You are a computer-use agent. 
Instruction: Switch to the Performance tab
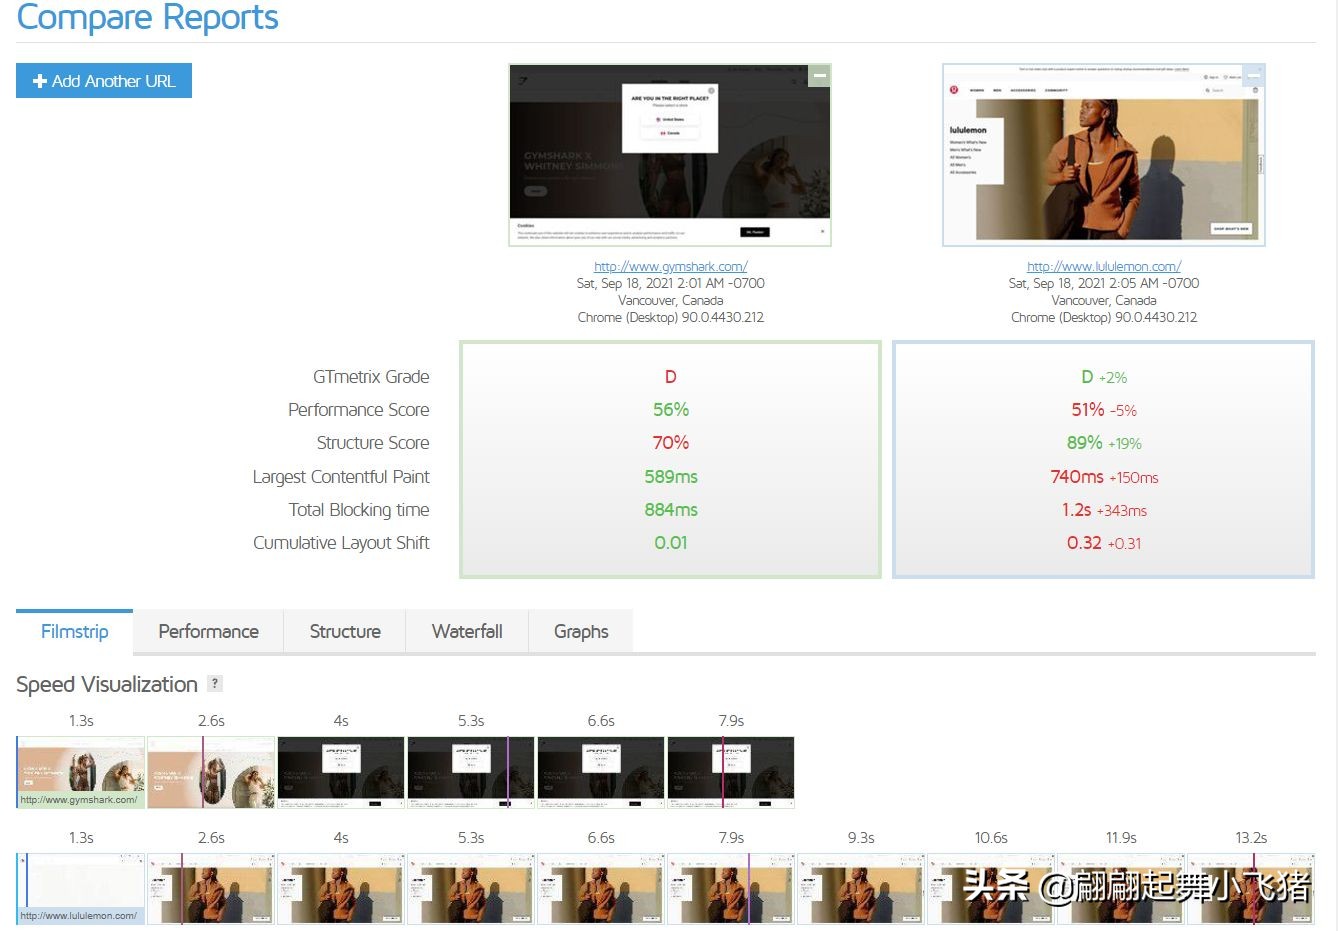[x=208, y=631]
